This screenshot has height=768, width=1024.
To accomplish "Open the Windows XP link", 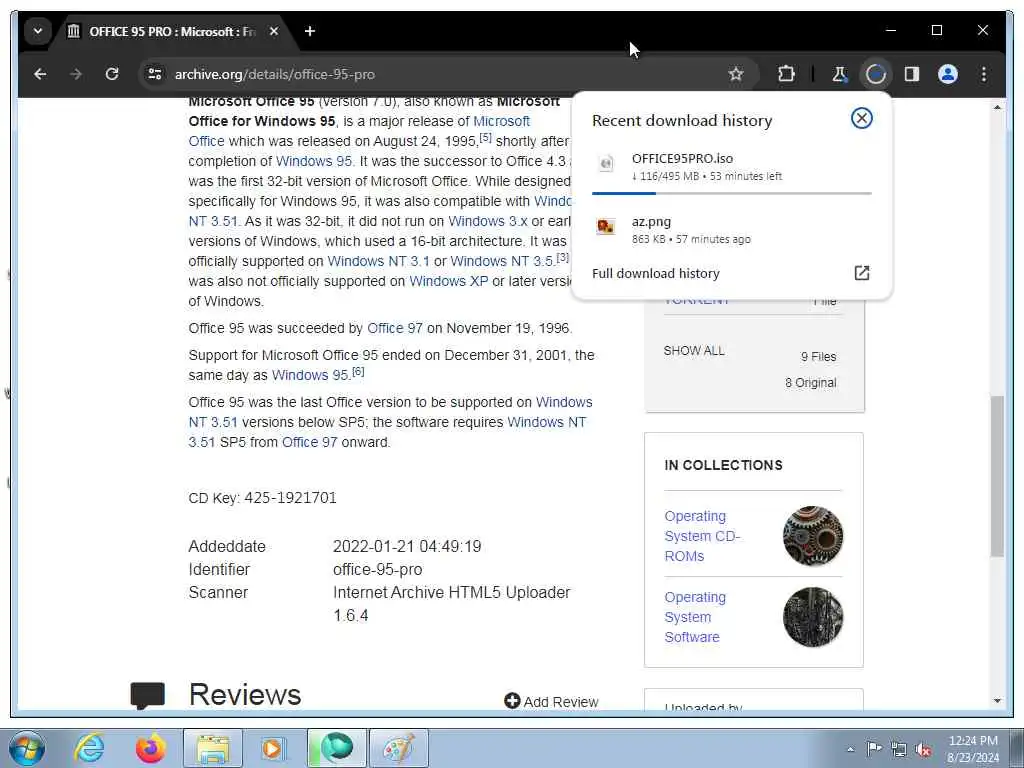I will tap(449, 281).
